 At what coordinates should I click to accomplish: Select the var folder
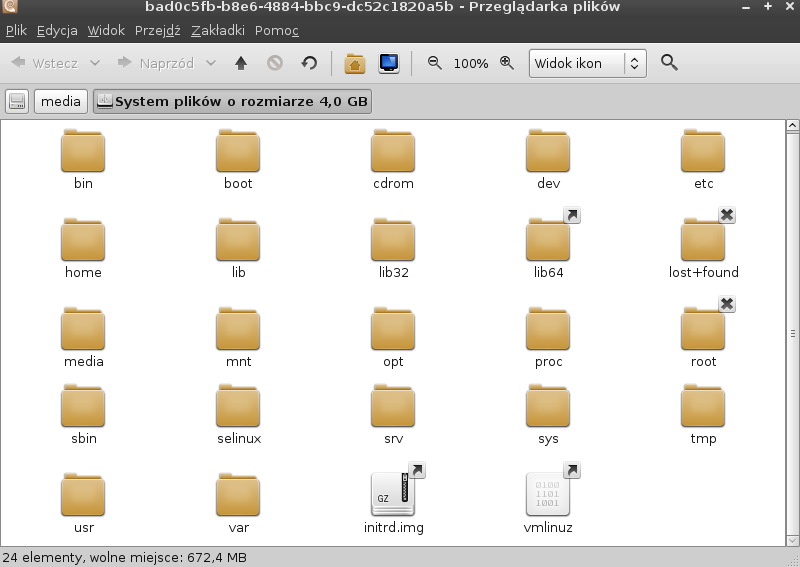tap(238, 503)
